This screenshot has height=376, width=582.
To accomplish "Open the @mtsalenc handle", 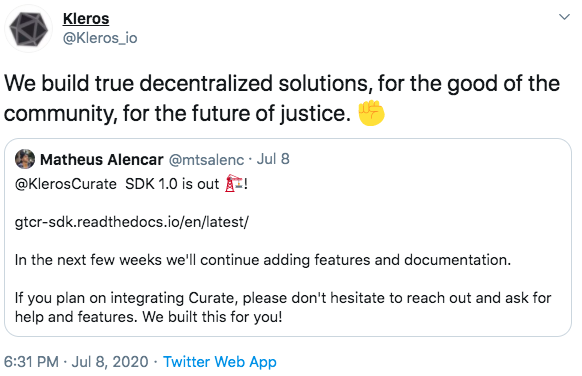I will click(206, 160).
